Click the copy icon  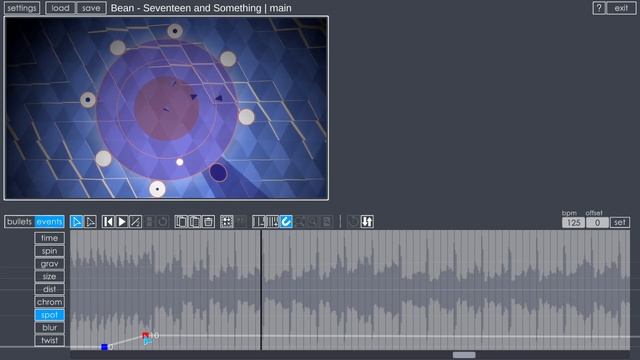(x=181, y=222)
